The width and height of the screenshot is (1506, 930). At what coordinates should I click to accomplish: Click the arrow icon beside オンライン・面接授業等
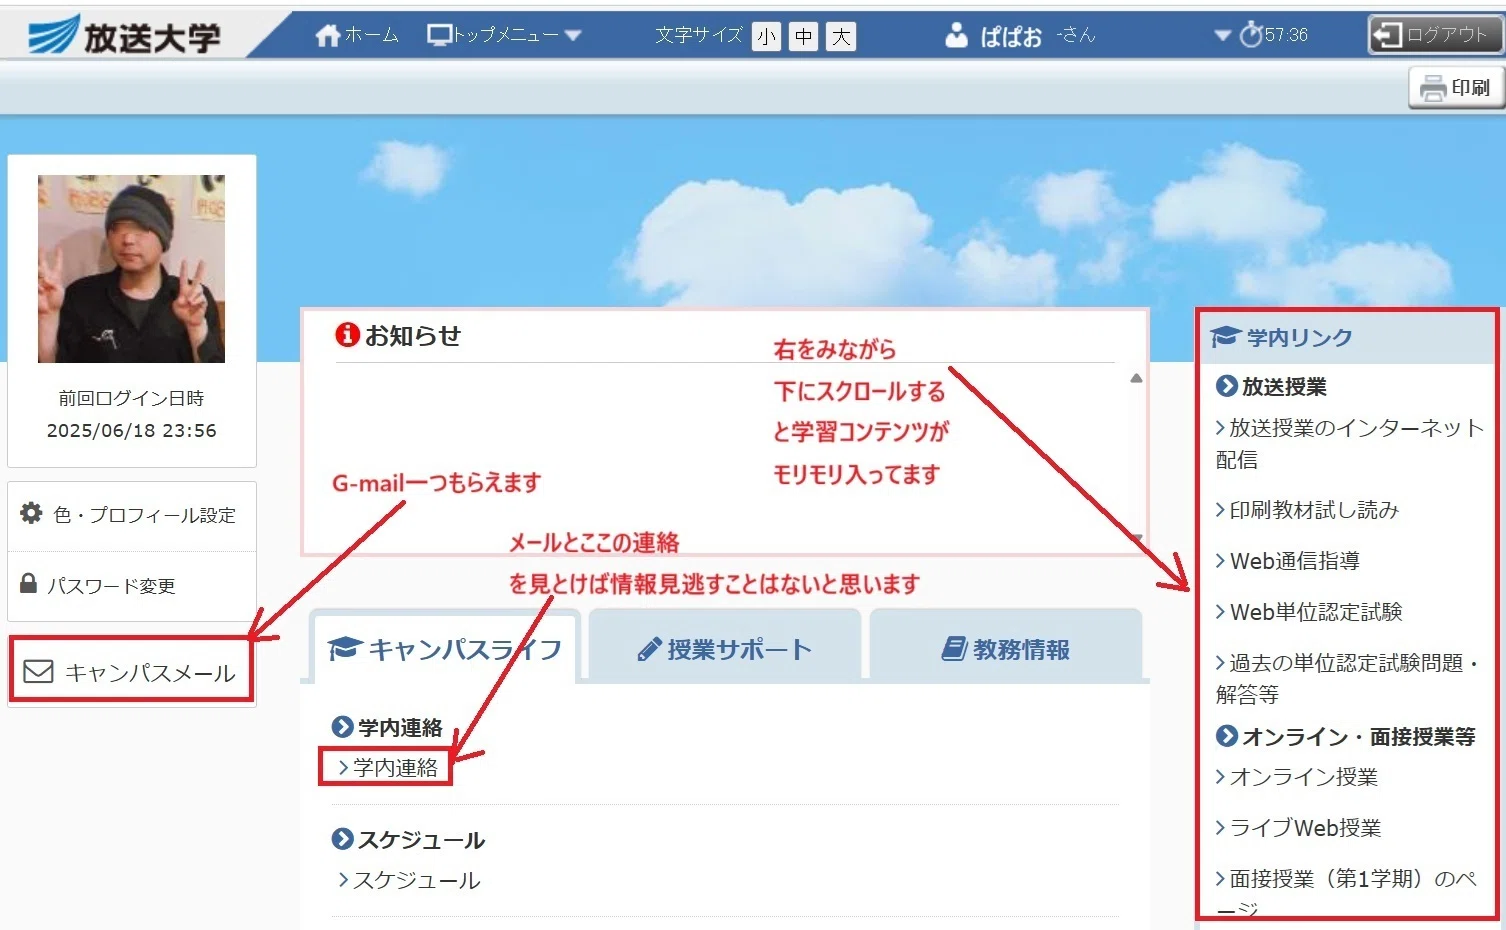coord(1227,736)
